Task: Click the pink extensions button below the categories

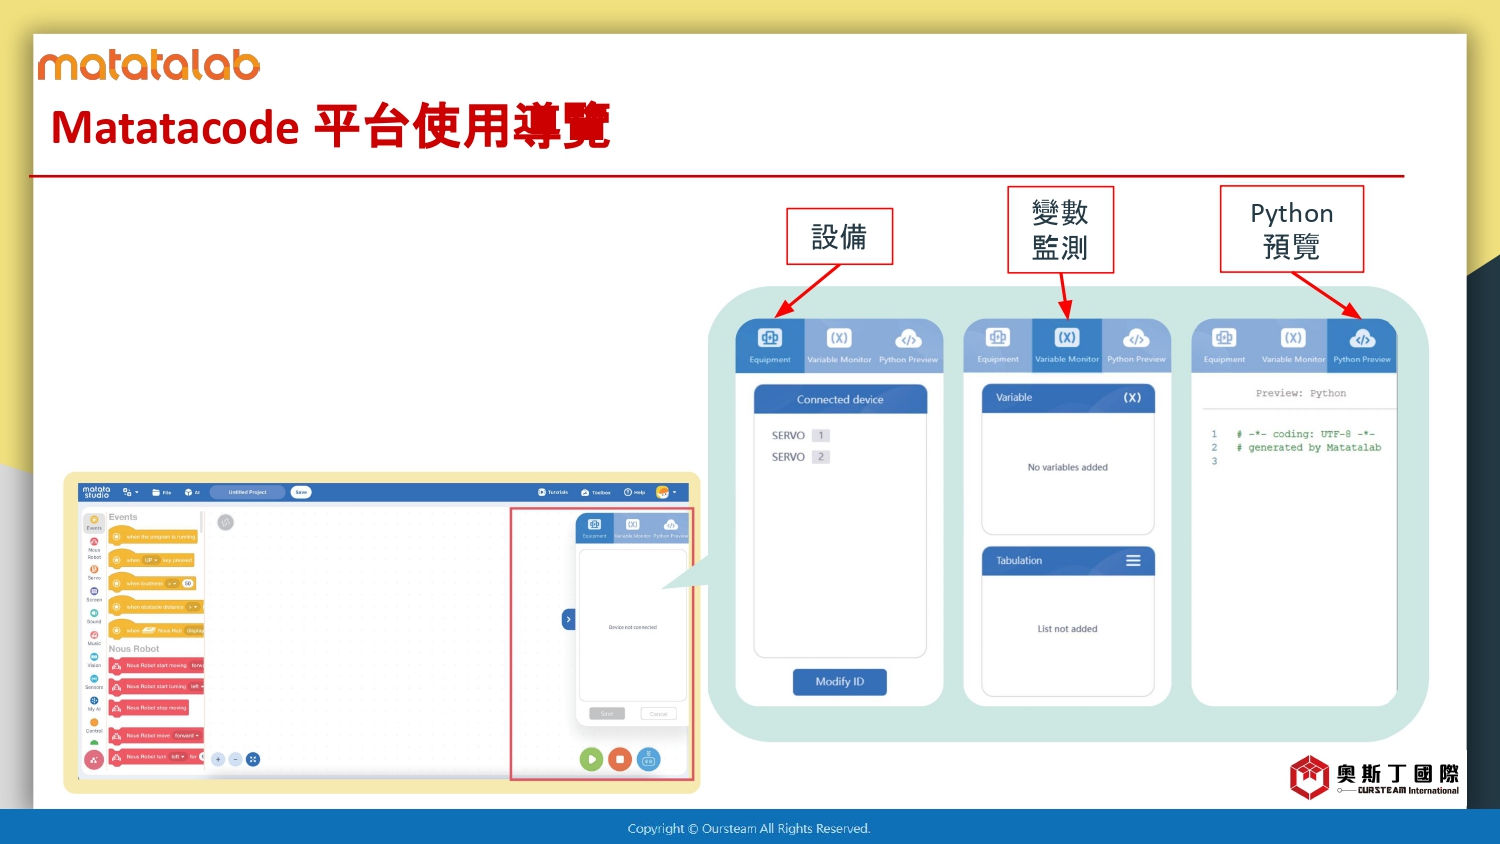Action: point(94,760)
